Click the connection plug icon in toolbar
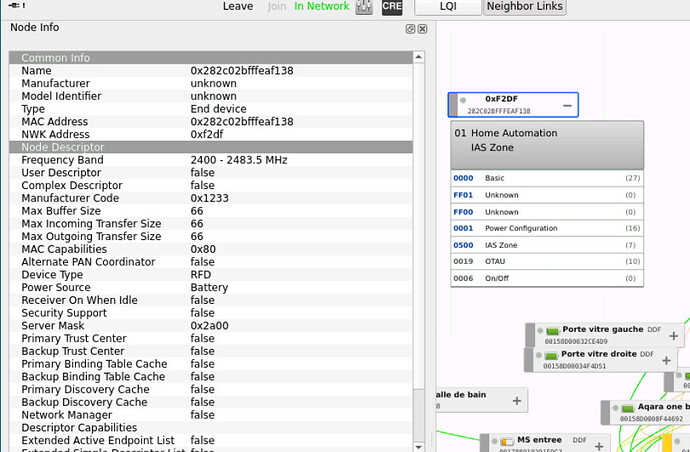Image resolution: width=690 pixels, height=452 pixels. pos(17,5)
